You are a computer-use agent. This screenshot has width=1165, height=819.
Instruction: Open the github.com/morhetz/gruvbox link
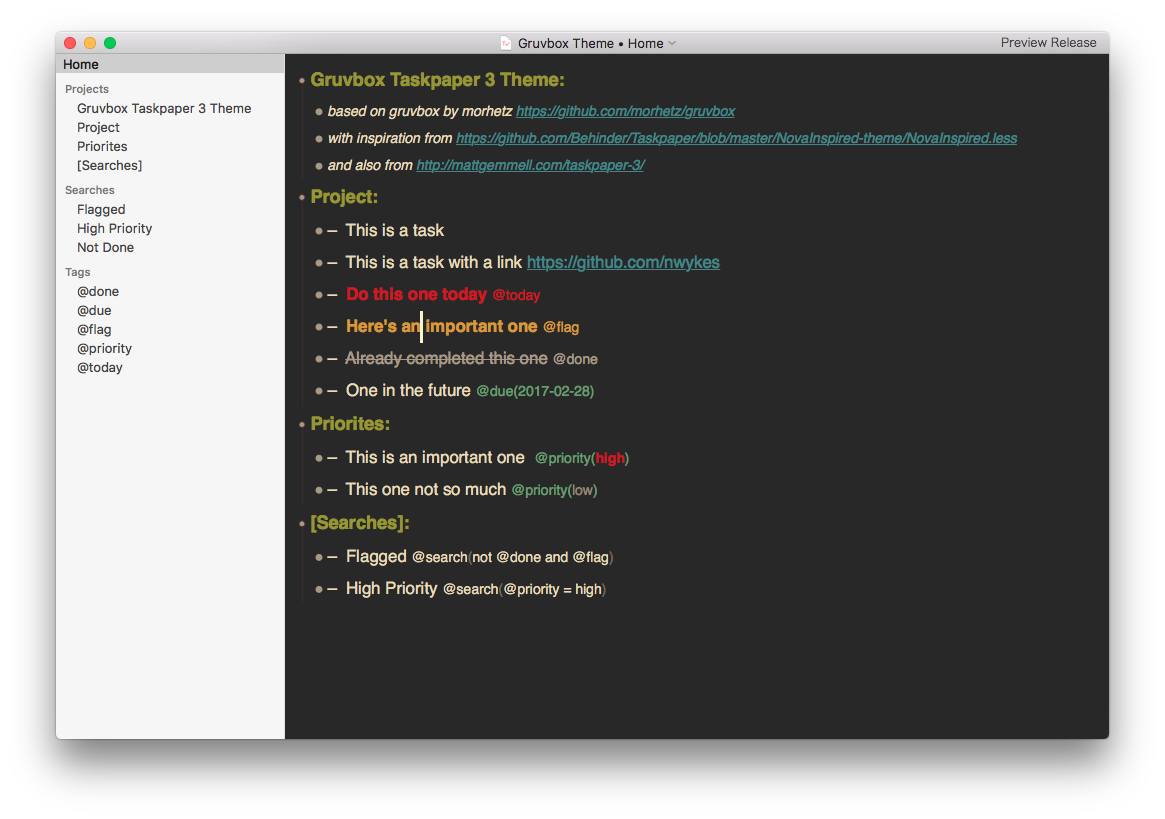(x=625, y=111)
